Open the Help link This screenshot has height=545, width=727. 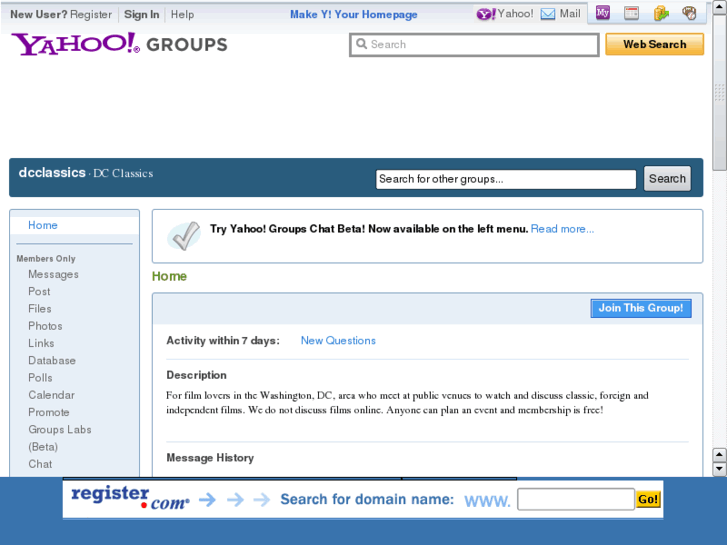182,14
